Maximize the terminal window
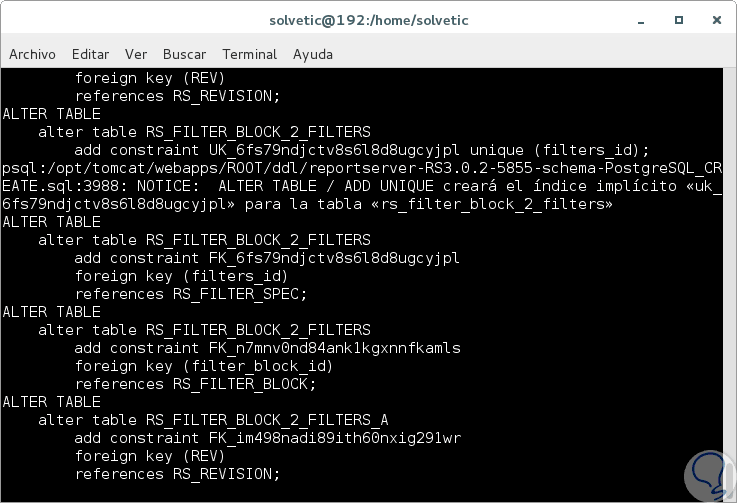The width and height of the screenshot is (737, 503). coord(680,20)
